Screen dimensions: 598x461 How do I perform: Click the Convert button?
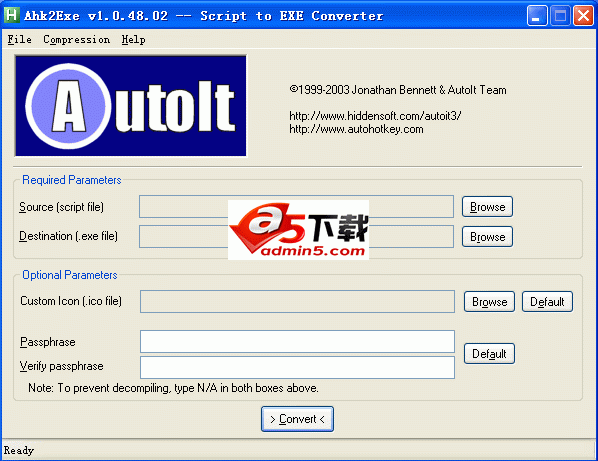point(297,419)
